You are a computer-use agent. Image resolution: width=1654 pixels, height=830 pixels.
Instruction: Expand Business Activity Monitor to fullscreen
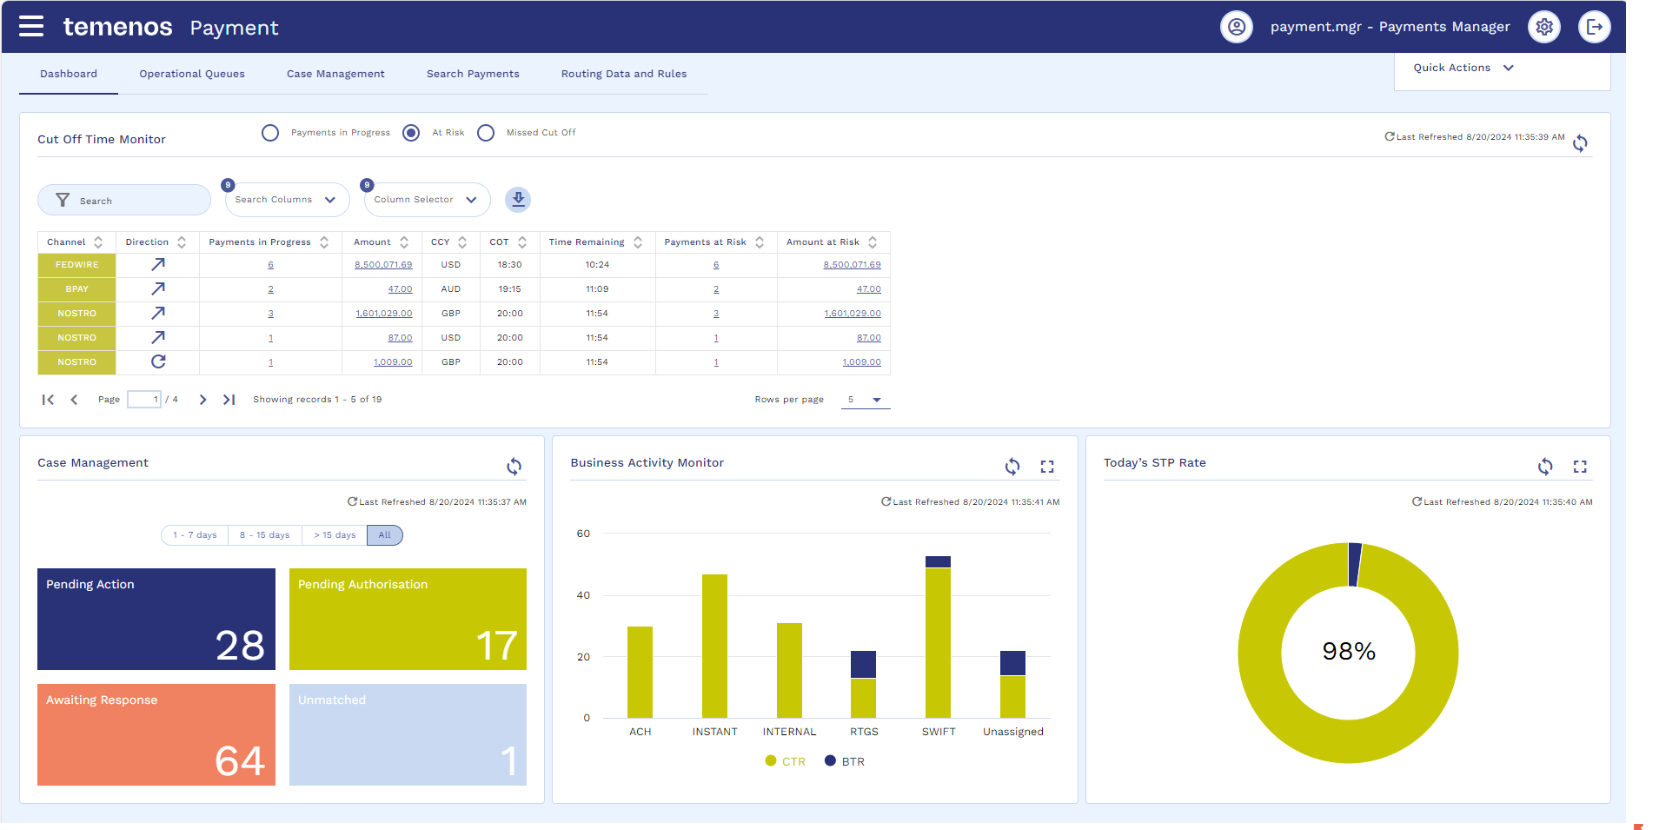(1047, 466)
